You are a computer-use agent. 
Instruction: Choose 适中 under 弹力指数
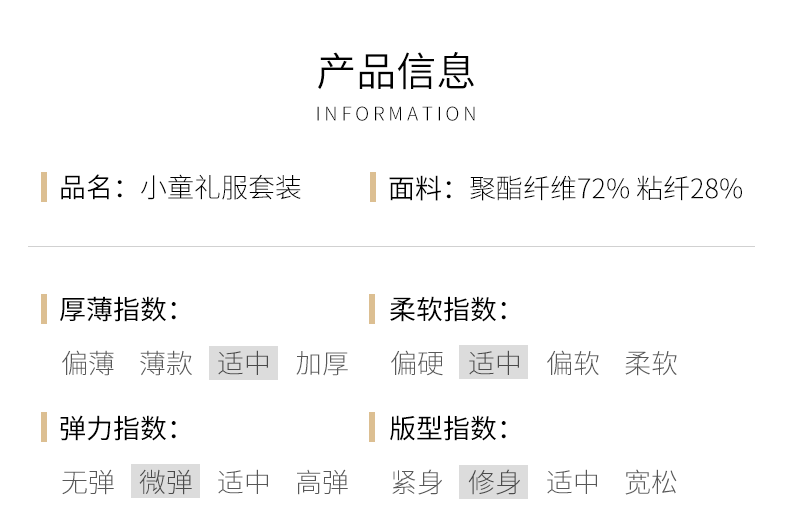pos(244,482)
